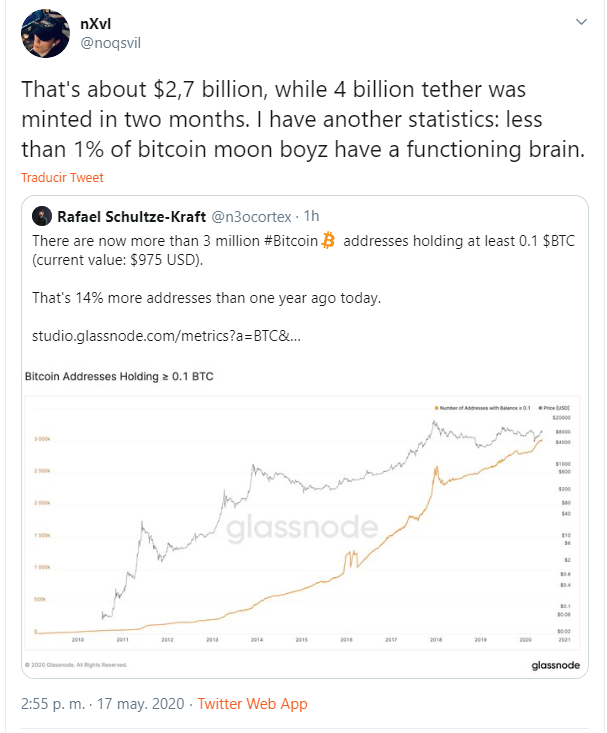Click the glassnode logo under the chart

point(556,665)
